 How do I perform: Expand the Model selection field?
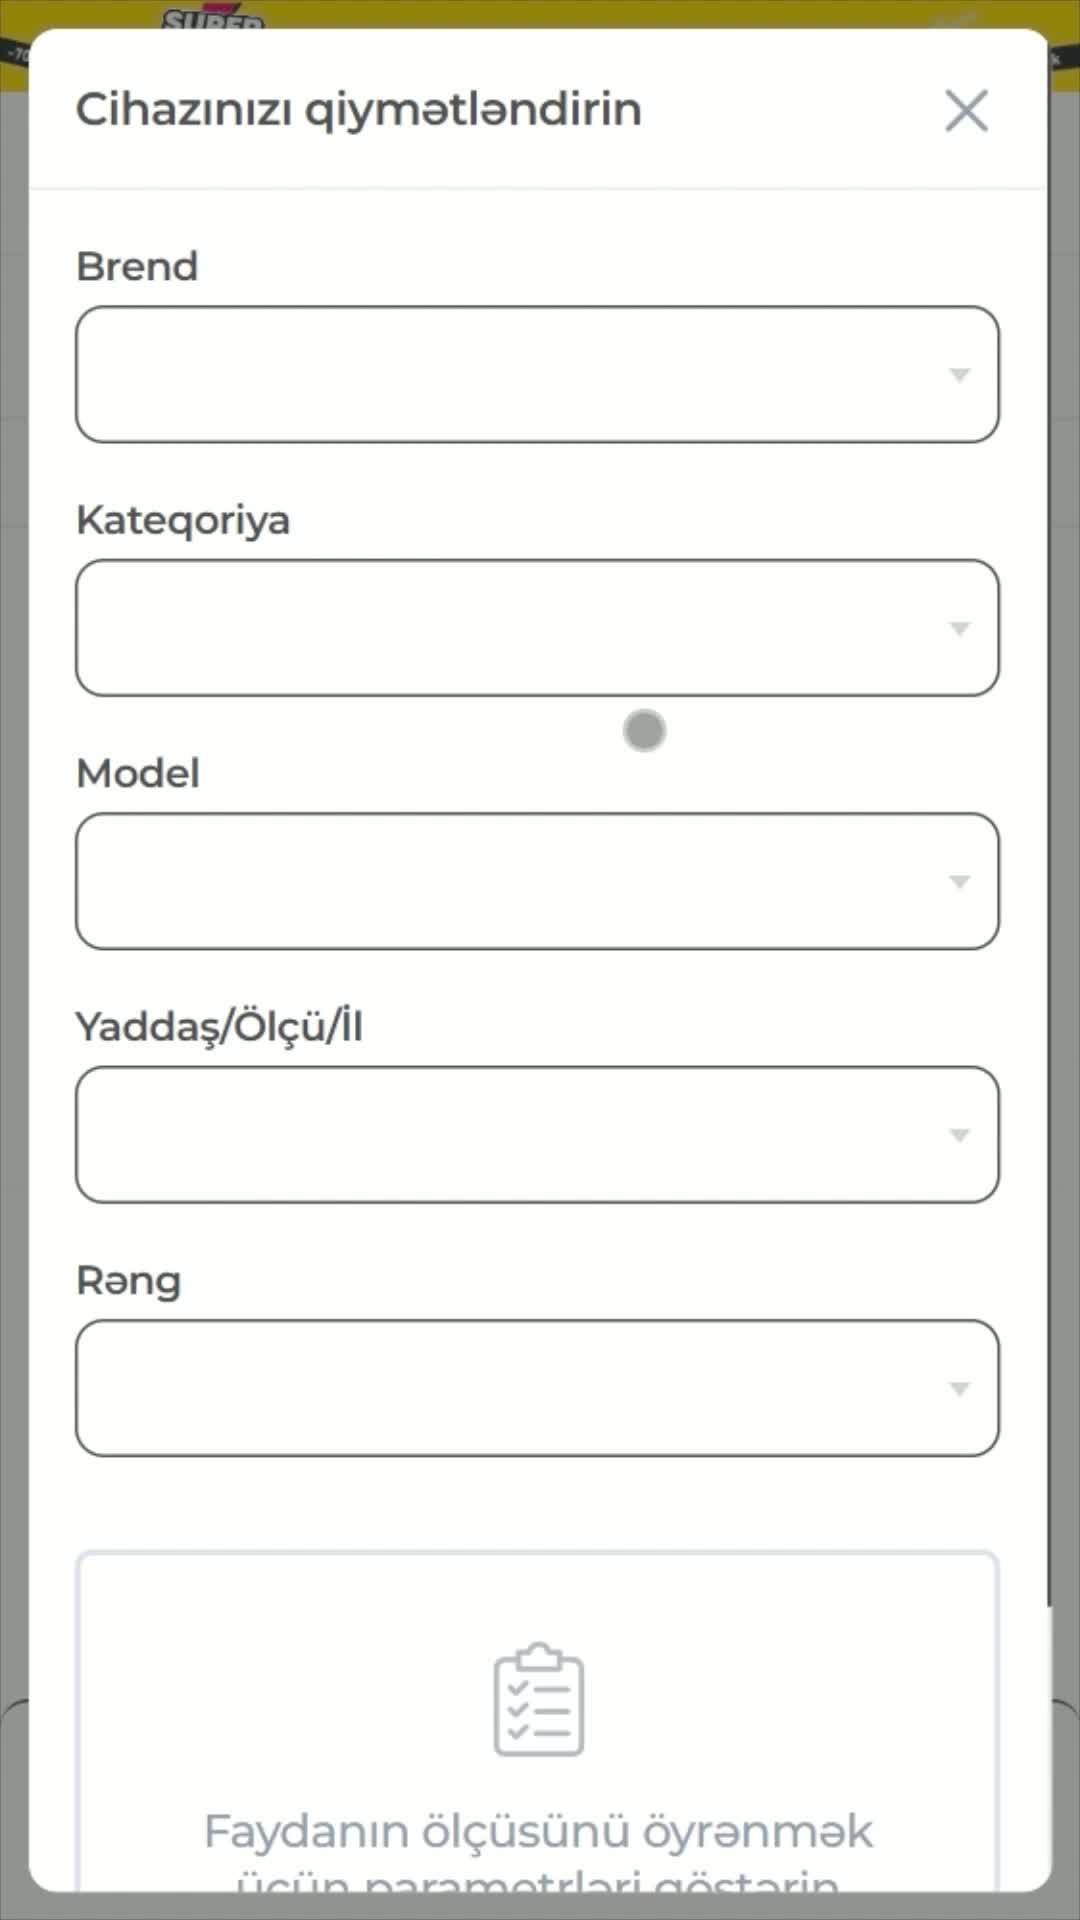pyautogui.click(x=510, y=881)
